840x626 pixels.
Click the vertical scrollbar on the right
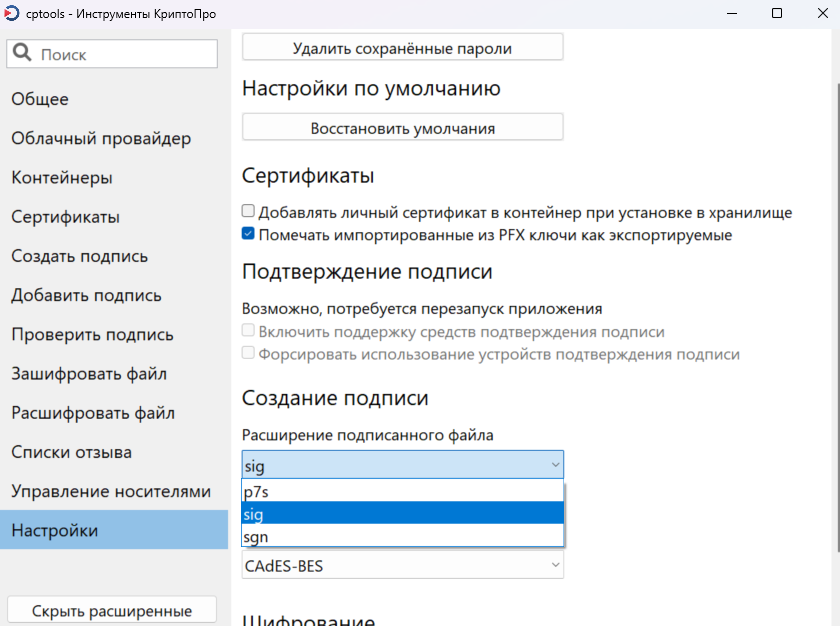(838, 316)
